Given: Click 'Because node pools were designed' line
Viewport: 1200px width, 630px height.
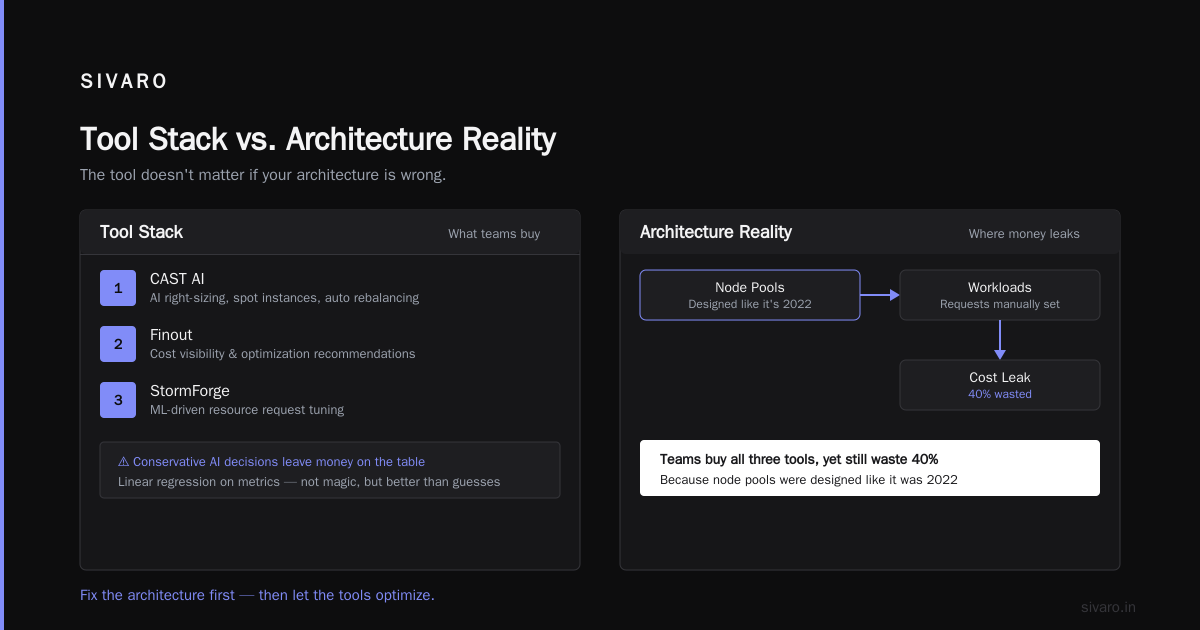Looking at the screenshot, I should click(809, 480).
